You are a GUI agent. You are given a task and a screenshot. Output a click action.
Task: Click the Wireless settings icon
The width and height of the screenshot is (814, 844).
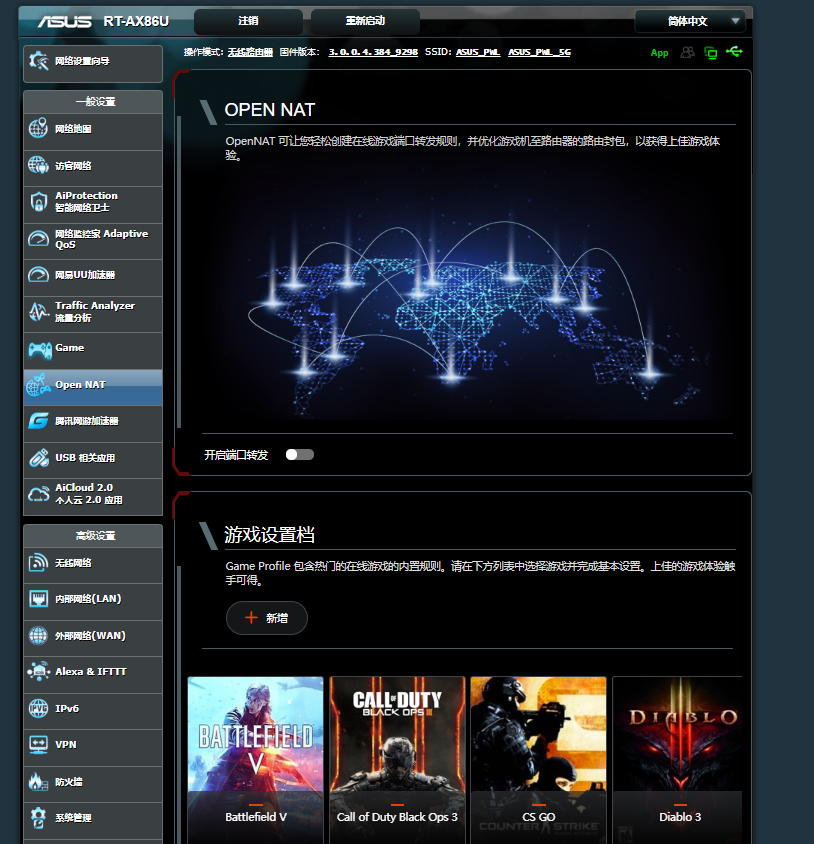click(x=38, y=562)
